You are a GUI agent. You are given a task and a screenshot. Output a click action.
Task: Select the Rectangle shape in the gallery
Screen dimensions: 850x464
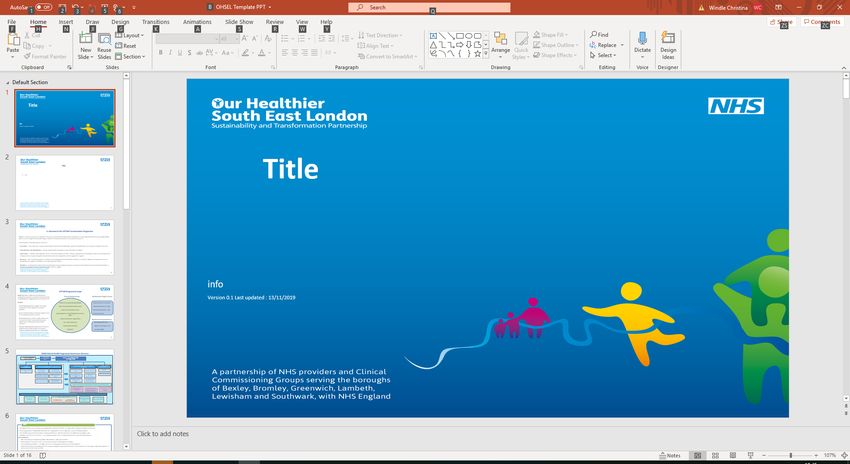tap(460, 36)
